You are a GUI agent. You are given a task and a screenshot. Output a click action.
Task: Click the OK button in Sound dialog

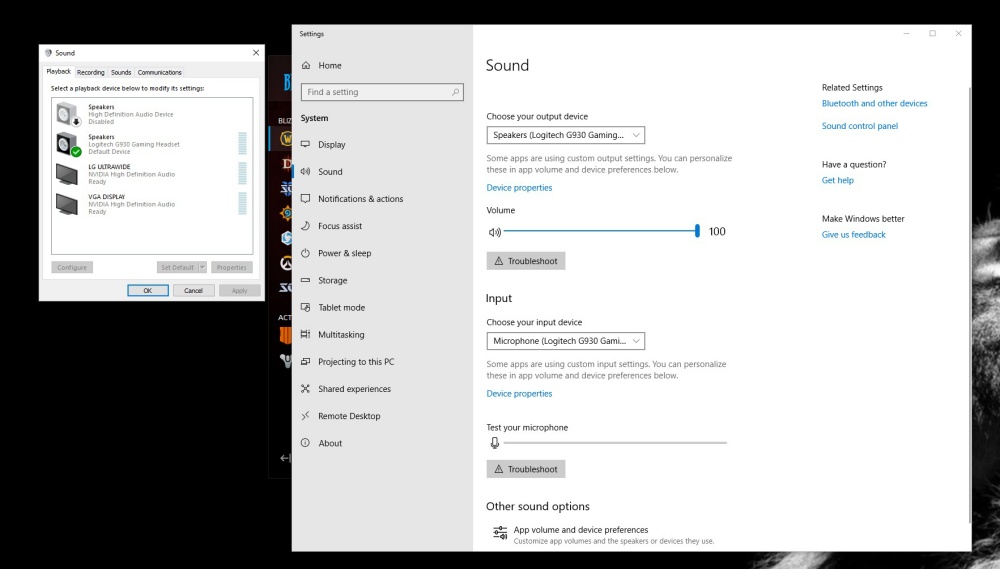click(x=148, y=290)
